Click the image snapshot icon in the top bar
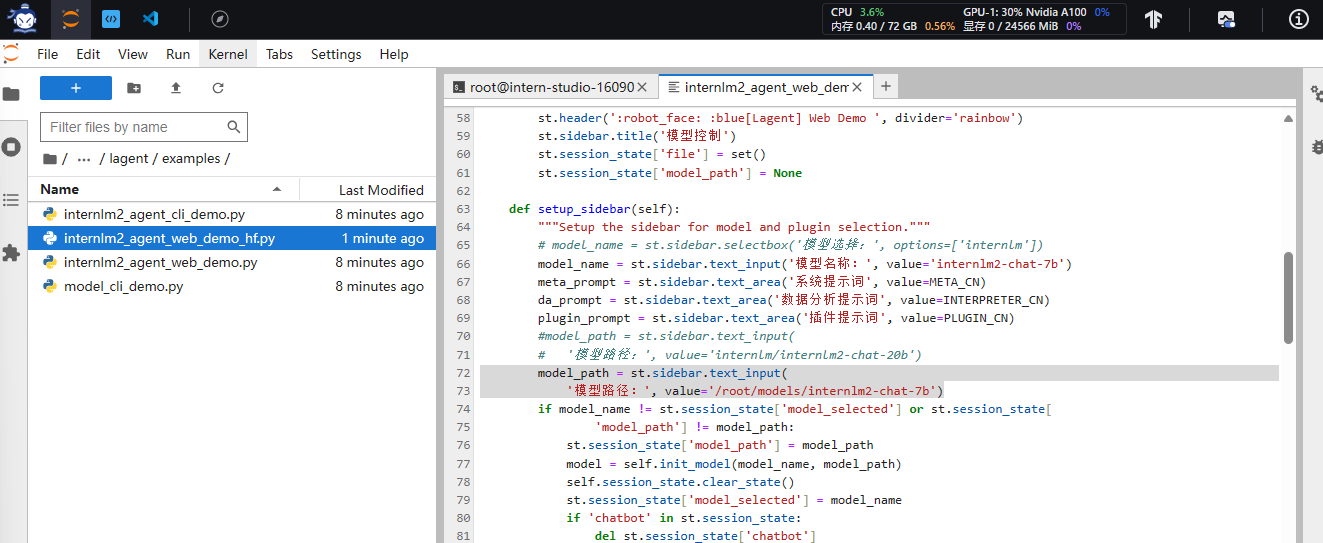Screen dimensions: 1323x543 (1226, 19)
